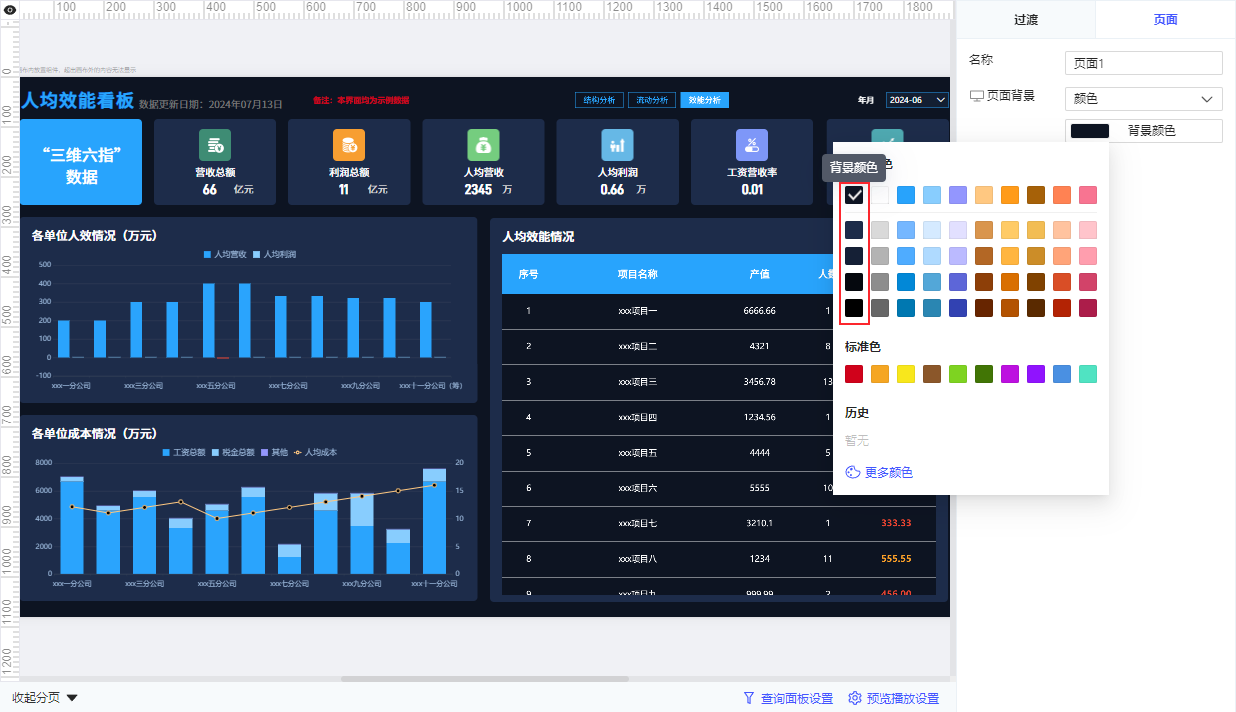Collapse pagination via 收起分页 arrow

pyautogui.click(x=72, y=698)
